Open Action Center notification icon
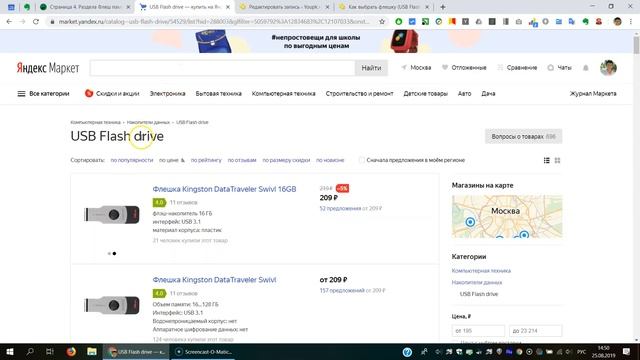Screen dimensions: 640x360 pyautogui.click(x=627, y=352)
